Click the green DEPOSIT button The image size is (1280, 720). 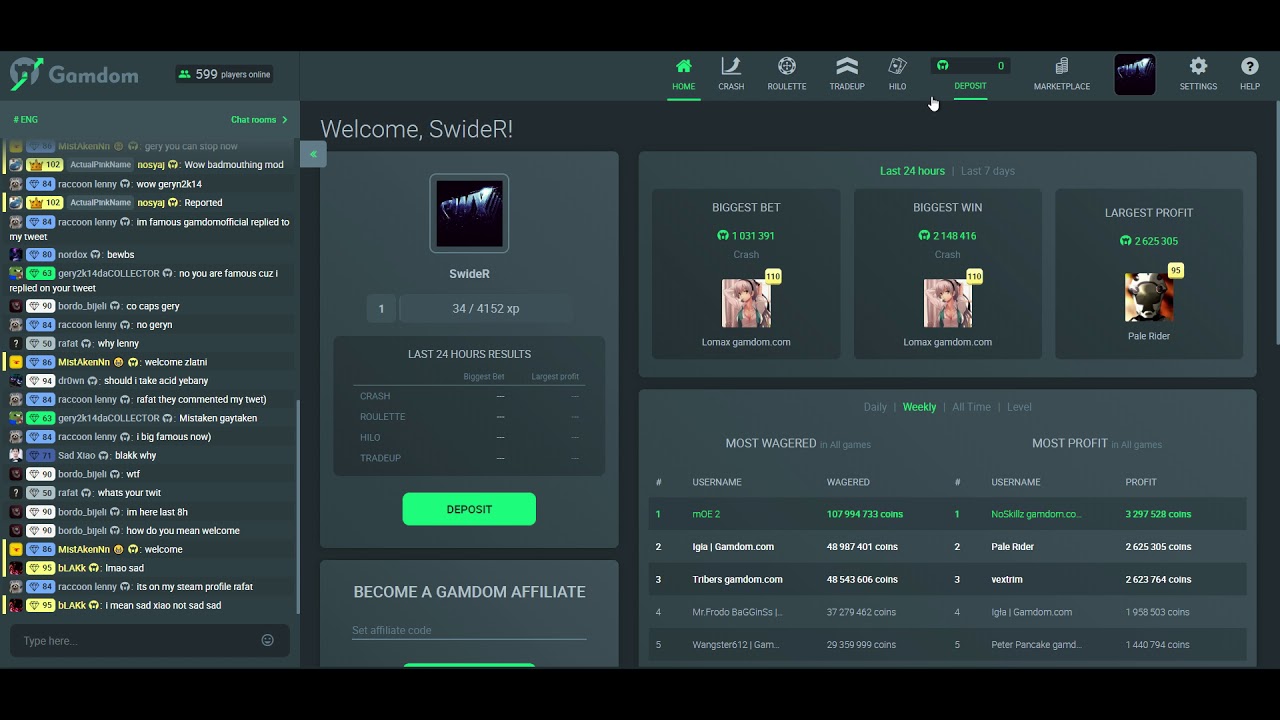pos(469,509)
